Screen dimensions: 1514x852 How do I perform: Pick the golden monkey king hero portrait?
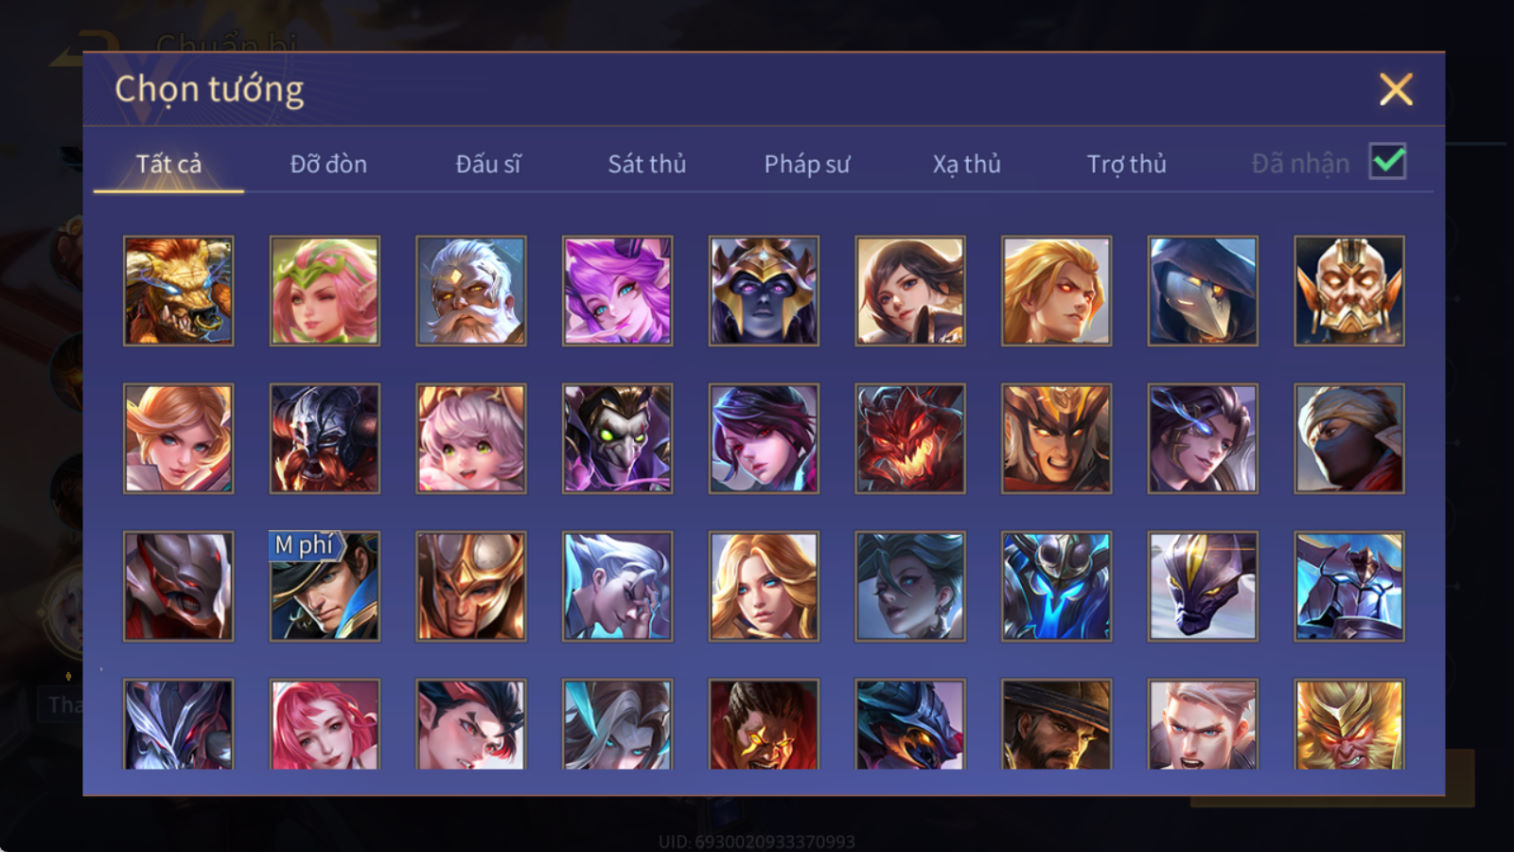[x=1349, y=724]
